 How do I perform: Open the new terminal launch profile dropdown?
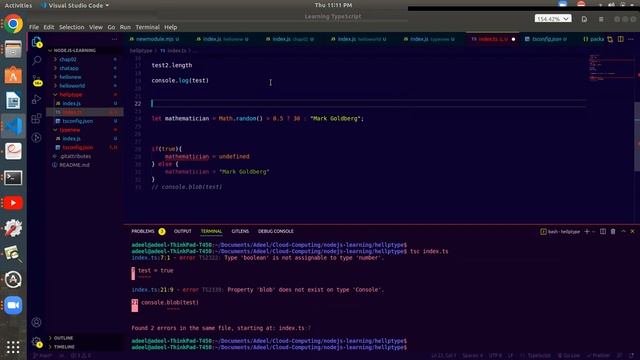coord(593,231)
